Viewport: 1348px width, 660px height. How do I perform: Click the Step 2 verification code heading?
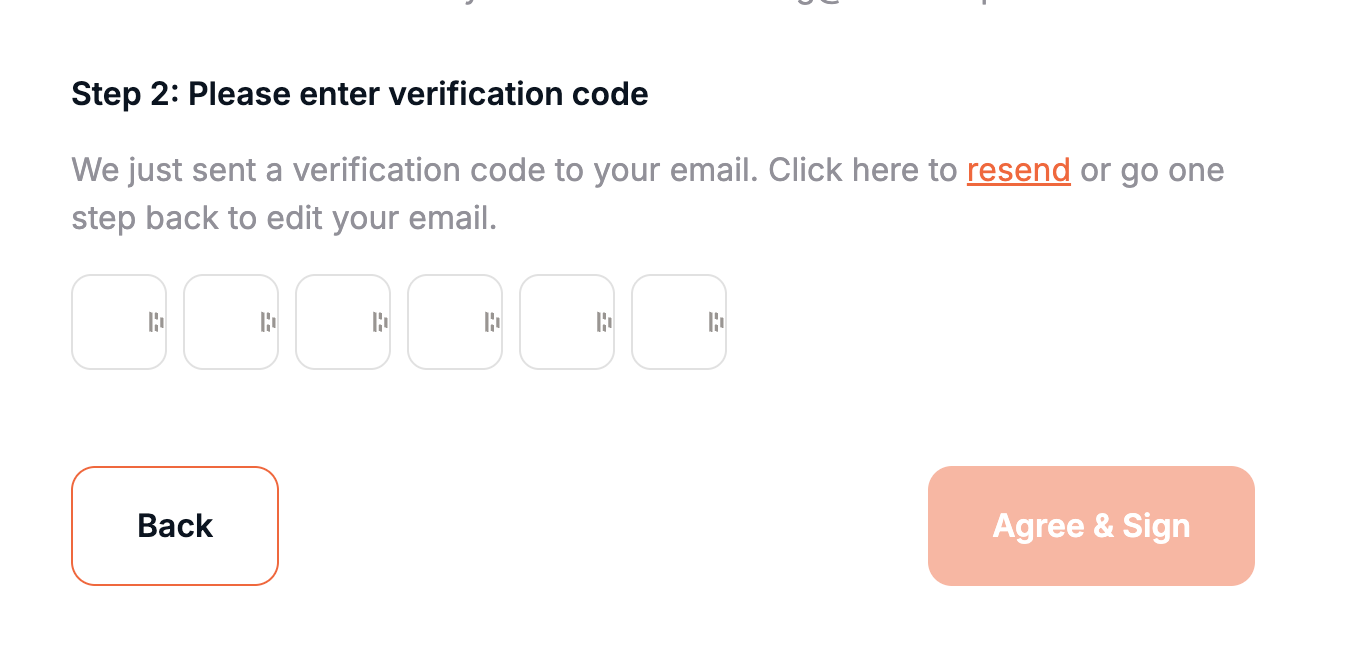point(360,94)
